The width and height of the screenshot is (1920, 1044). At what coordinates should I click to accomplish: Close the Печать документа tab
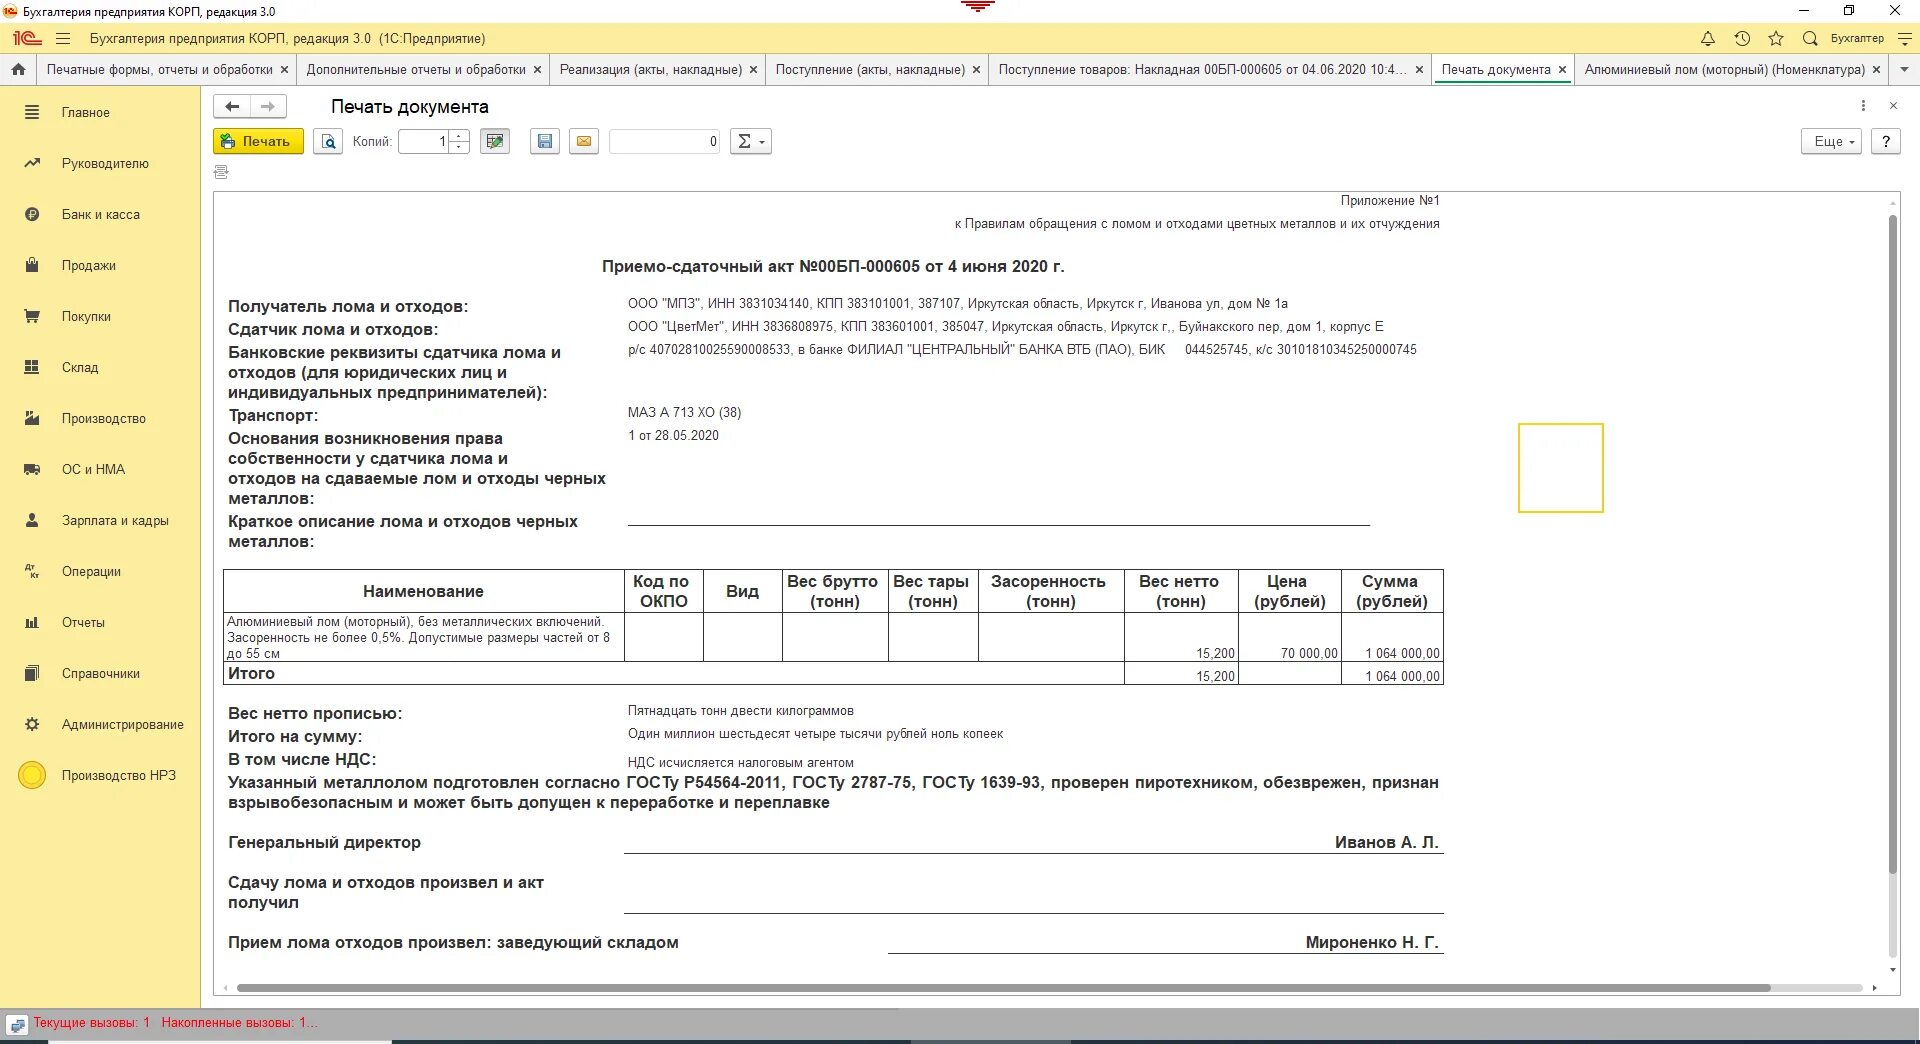(1562, 69)
